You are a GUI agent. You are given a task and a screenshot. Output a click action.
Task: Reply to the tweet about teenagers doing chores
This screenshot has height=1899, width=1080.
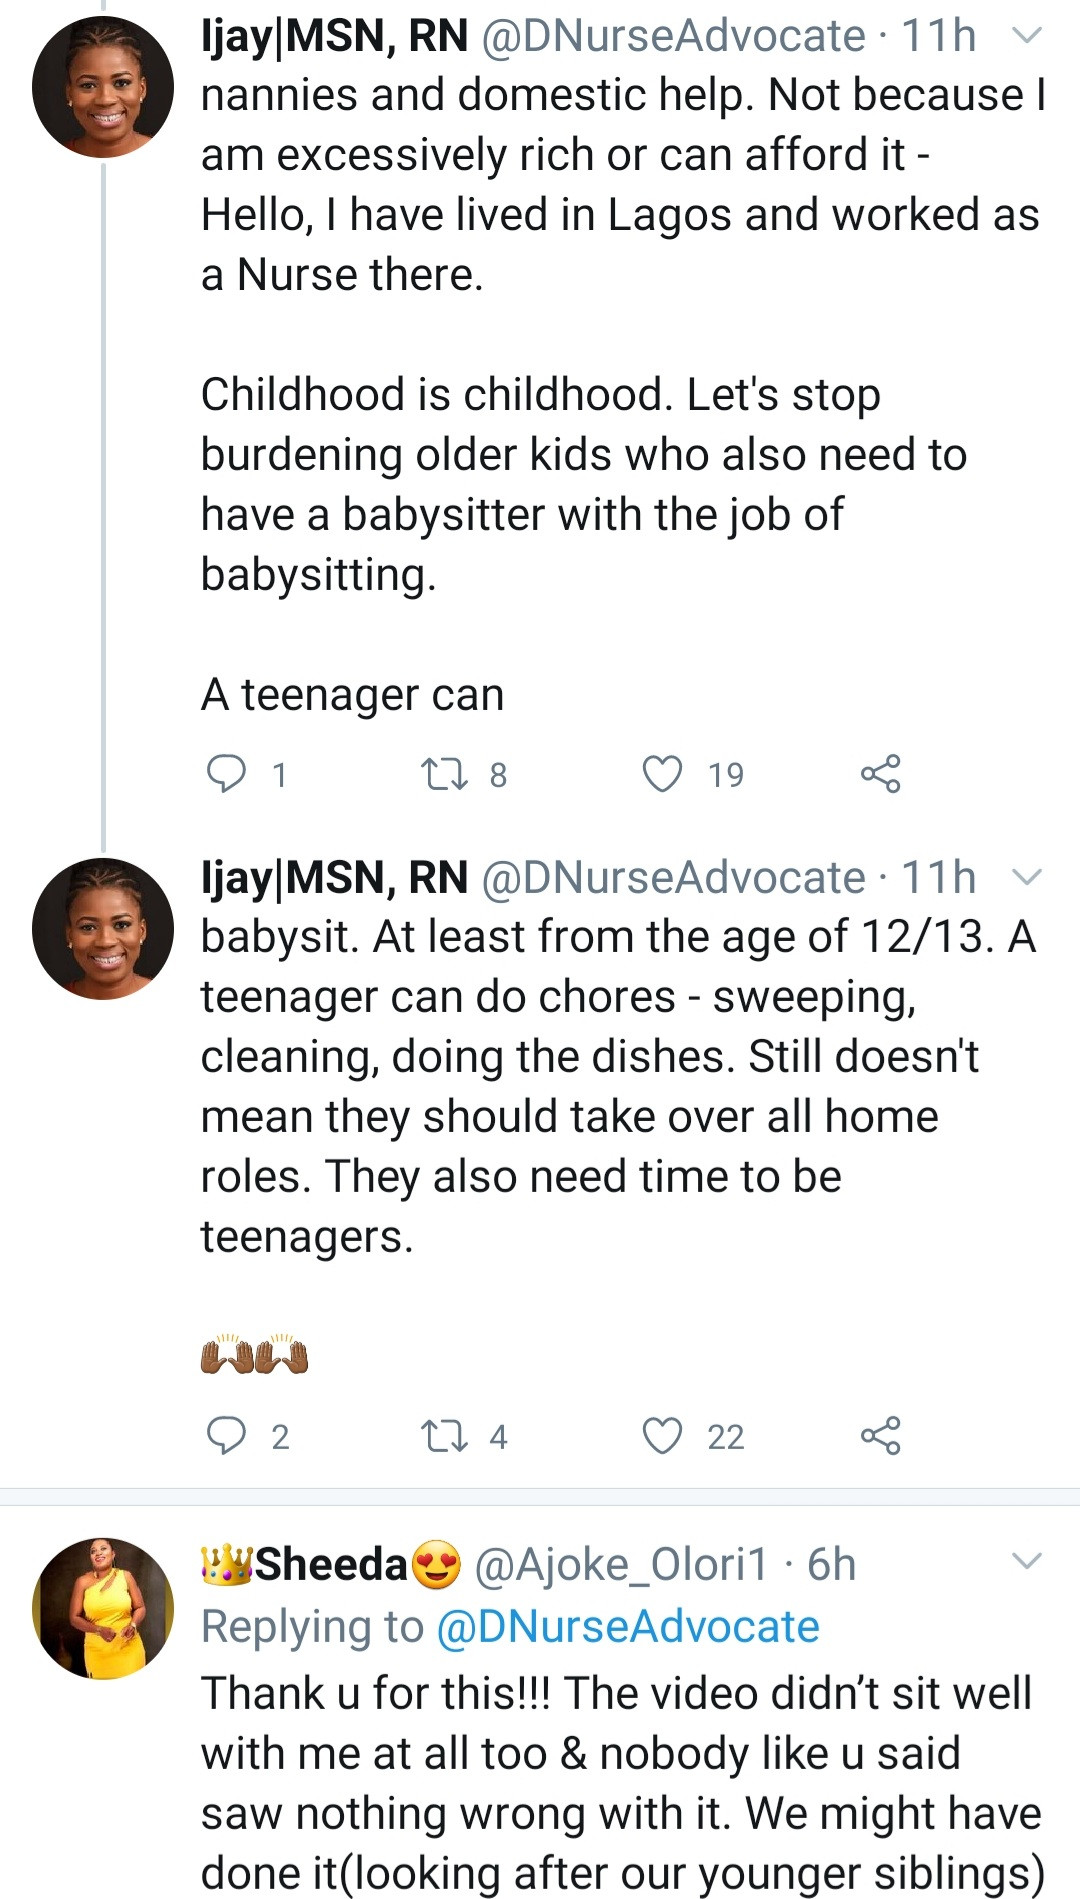click(x=226, y=1435)
